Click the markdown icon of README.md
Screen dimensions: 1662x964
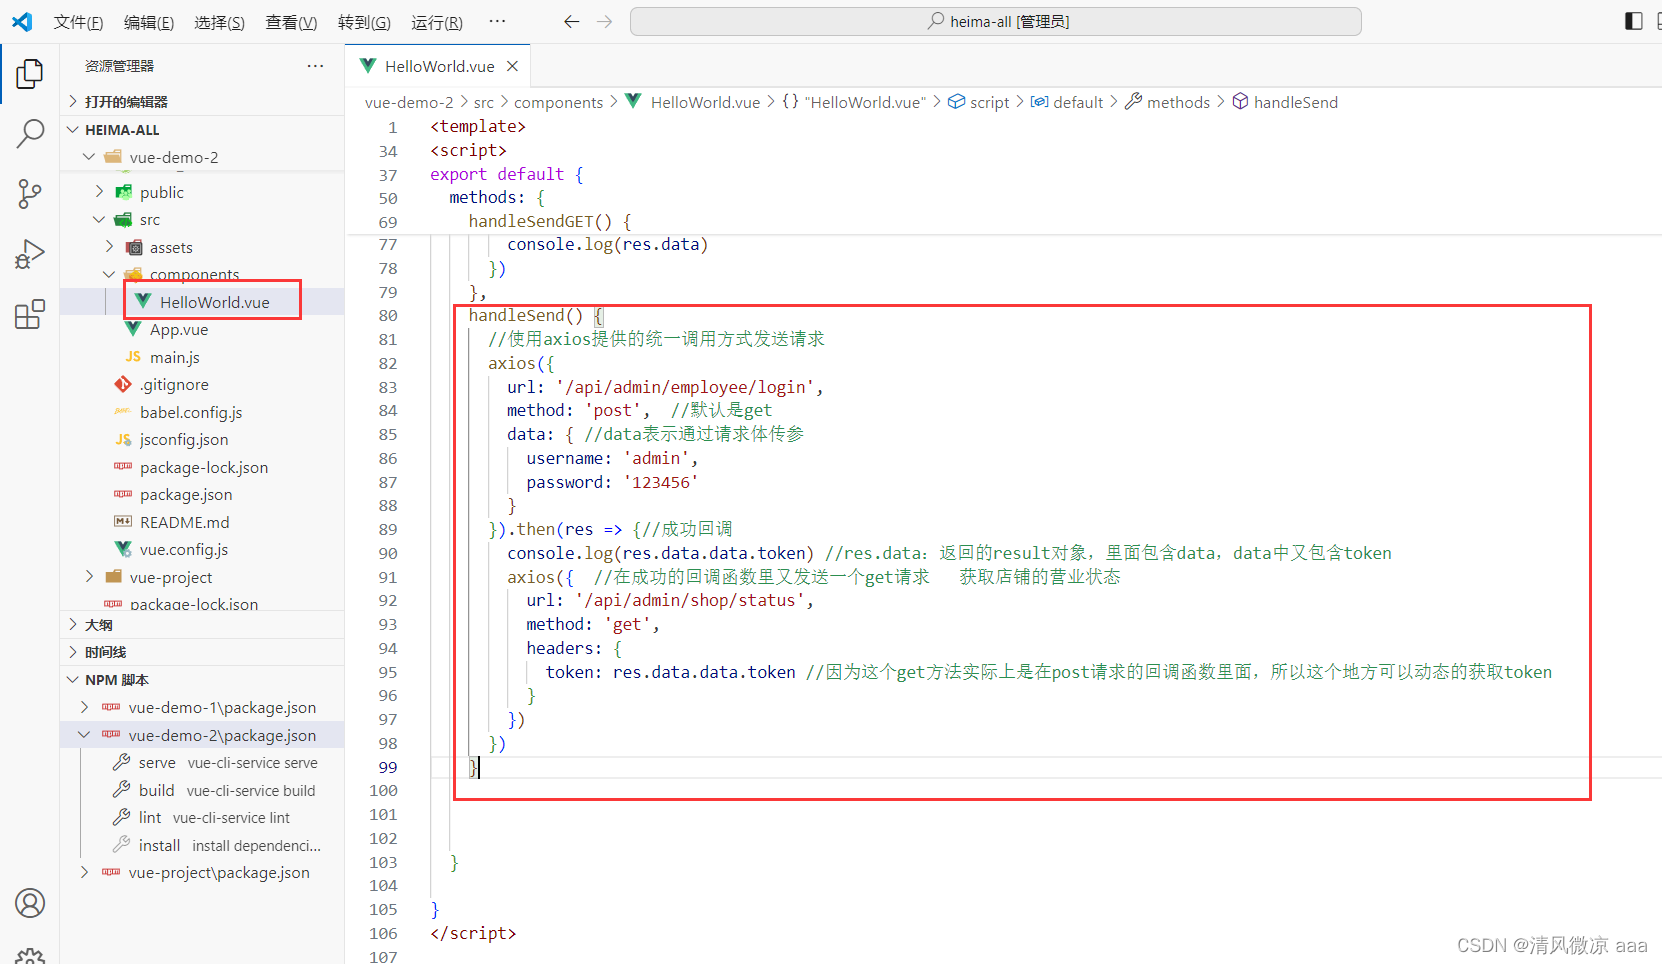[x=123, y=522]
